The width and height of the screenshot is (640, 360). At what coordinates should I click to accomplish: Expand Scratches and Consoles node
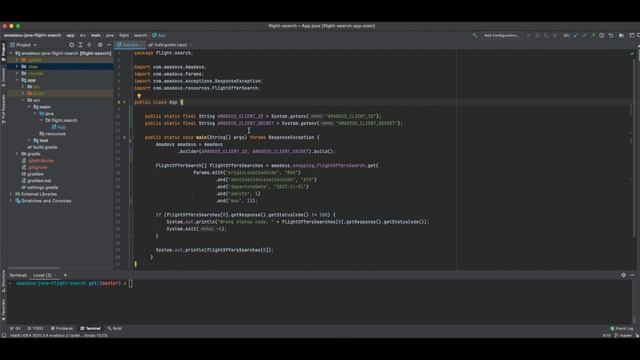(11, 201)
